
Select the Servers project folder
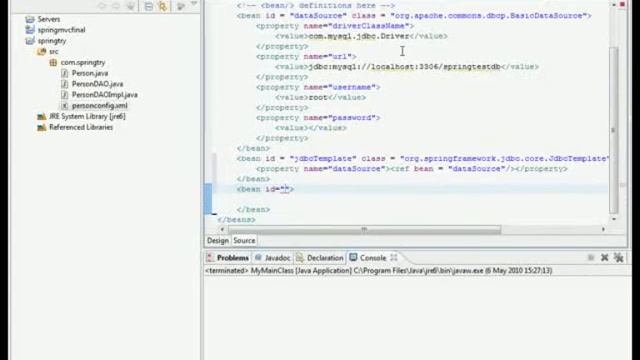(x=49, y=19)
